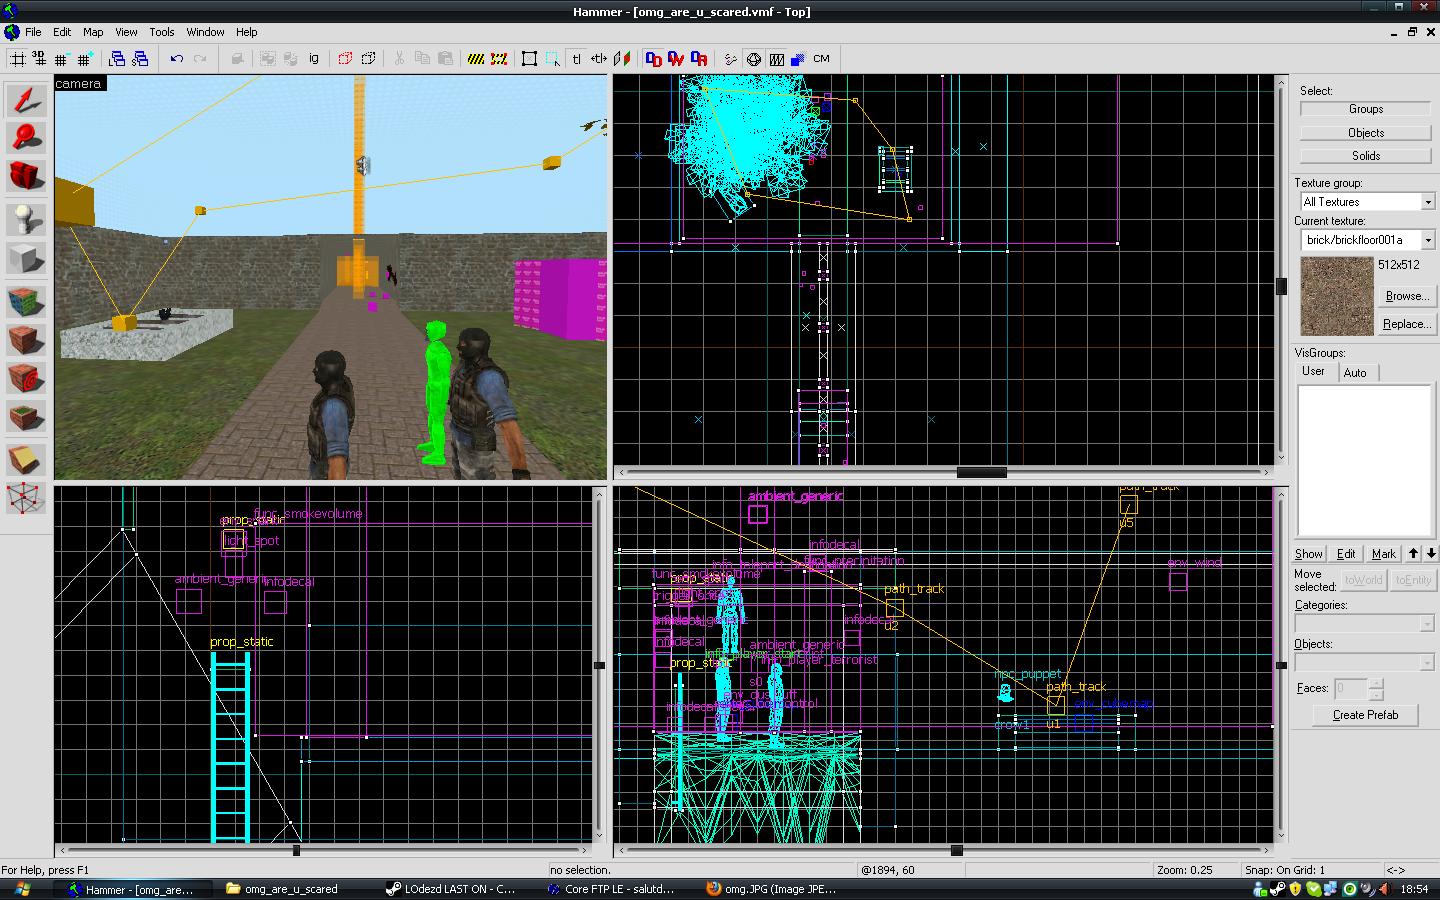Image resolution: width=1440 pixels, height=900 pixels.
Task: Select the Vertex manipulation tool
Action: tap(27, 498)
